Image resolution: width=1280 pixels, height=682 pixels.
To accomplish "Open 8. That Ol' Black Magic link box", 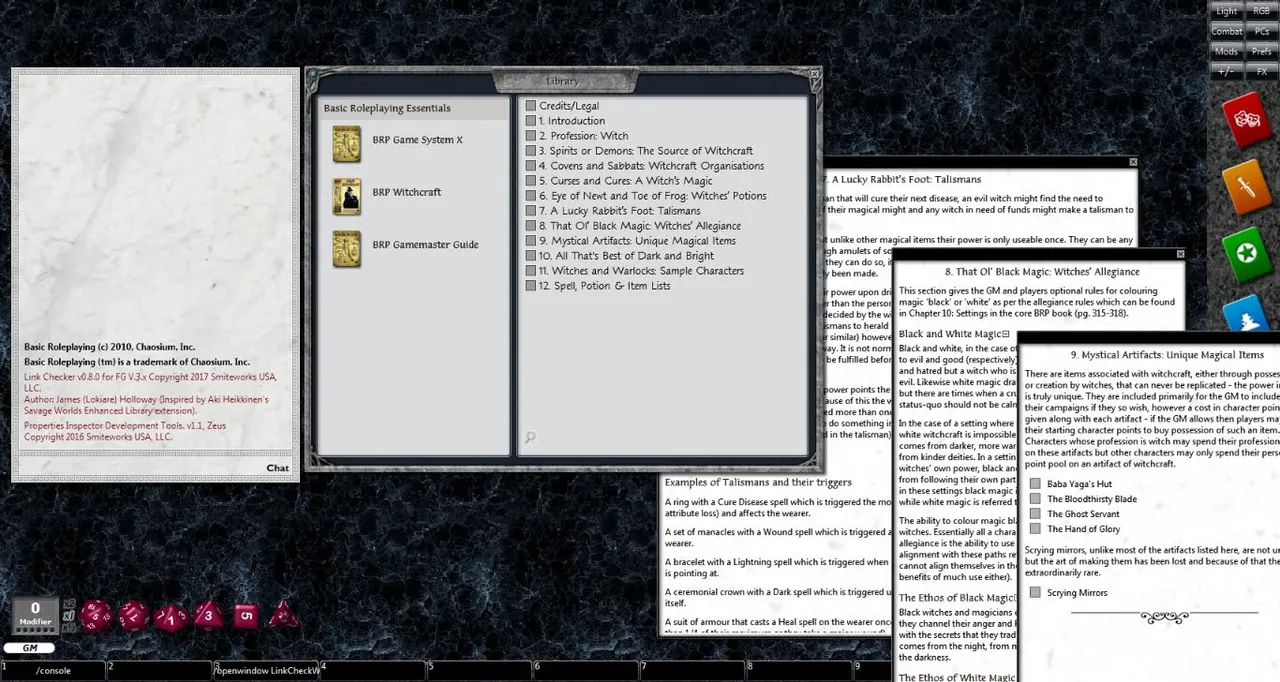I will pos(531,226).
